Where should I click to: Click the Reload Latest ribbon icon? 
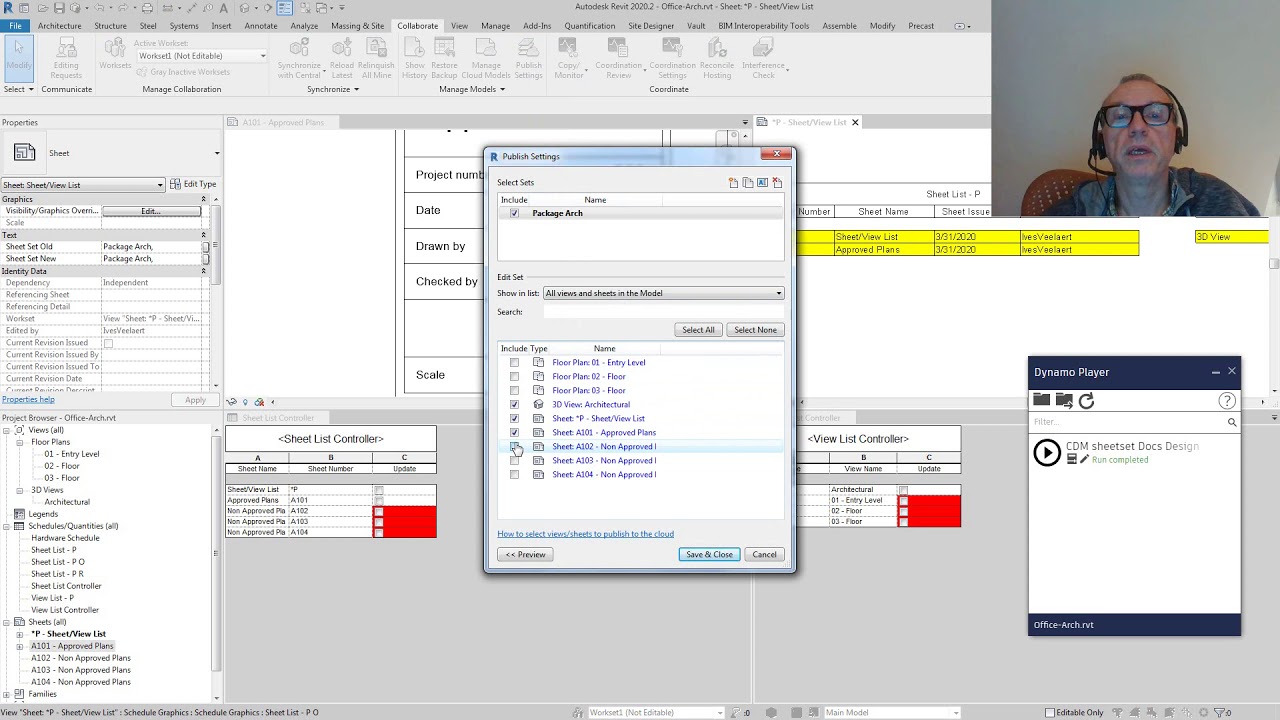tap(341, 60)
